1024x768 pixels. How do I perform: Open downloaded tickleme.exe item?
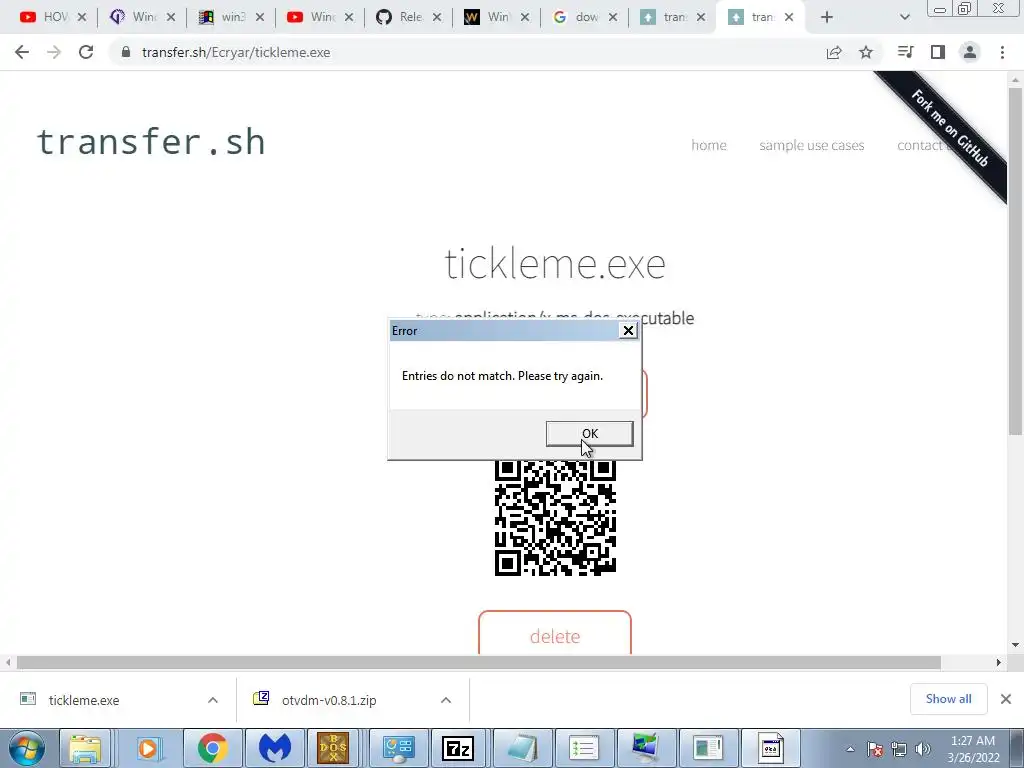click(x=84, y=700)
